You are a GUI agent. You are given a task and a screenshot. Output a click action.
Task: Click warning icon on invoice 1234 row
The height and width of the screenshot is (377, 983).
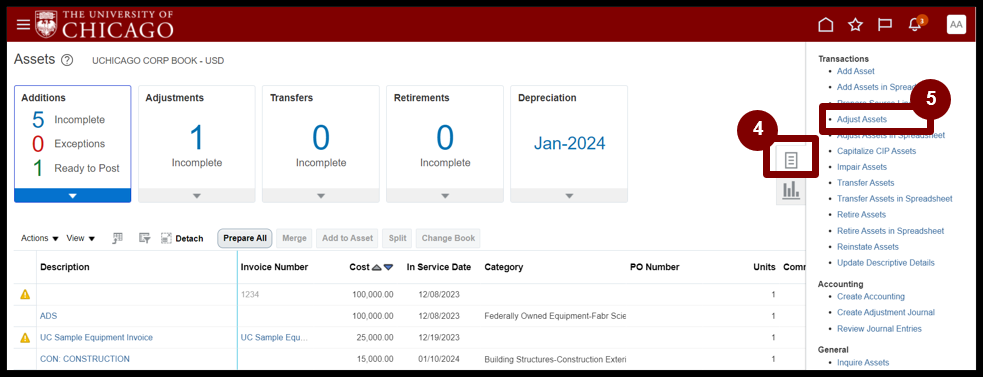click(x=25, y=294)
